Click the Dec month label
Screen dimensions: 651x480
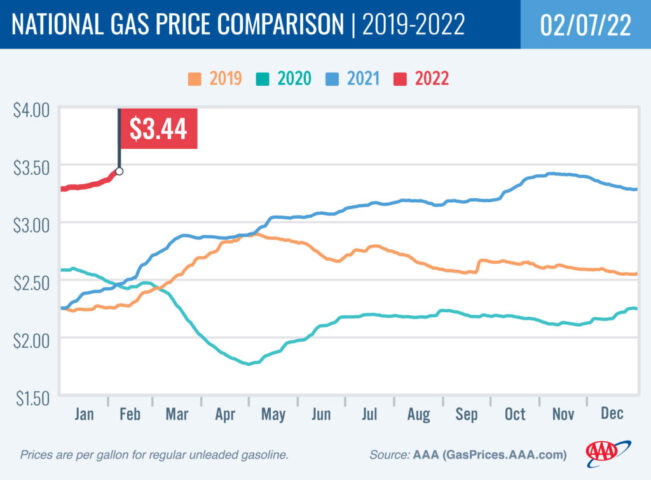(612, 412)
